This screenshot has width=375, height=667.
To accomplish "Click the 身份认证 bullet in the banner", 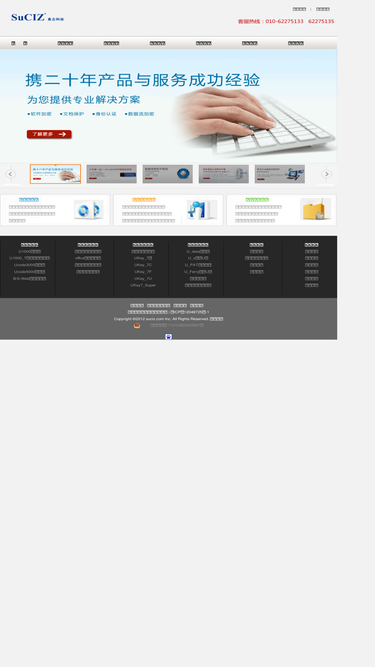I will [x=104, y=114].
